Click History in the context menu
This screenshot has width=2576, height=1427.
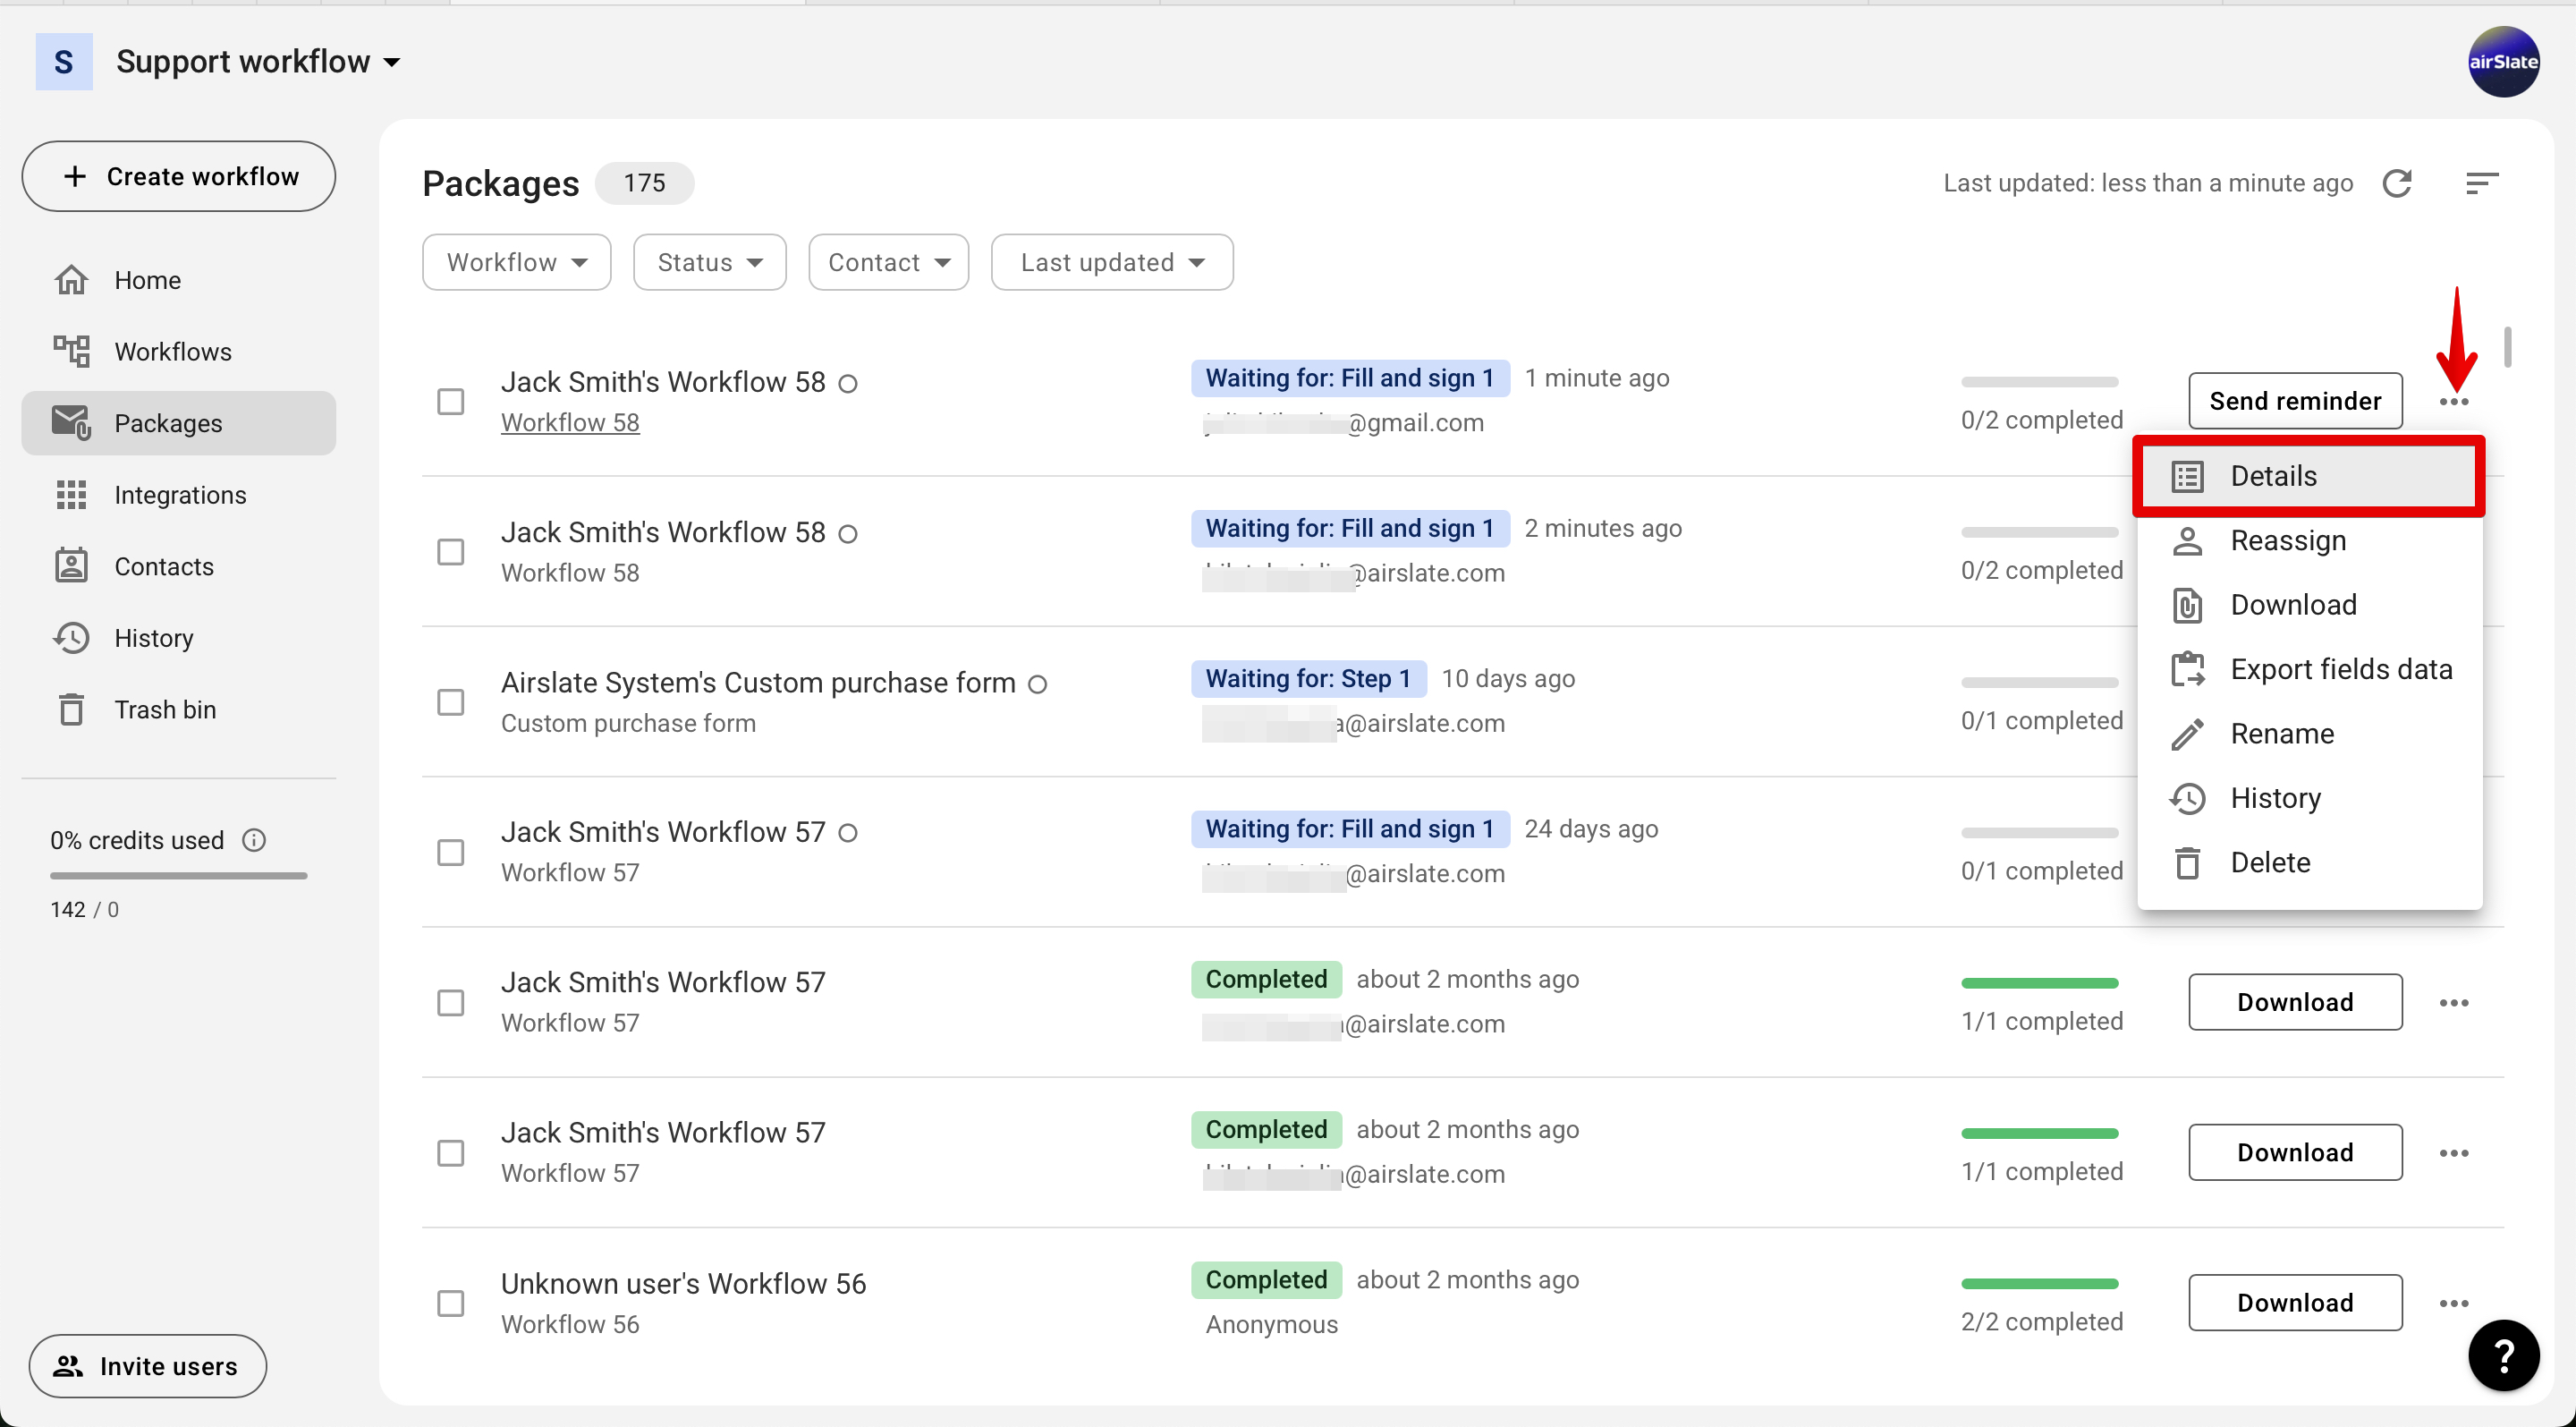tap(2309, 798)
